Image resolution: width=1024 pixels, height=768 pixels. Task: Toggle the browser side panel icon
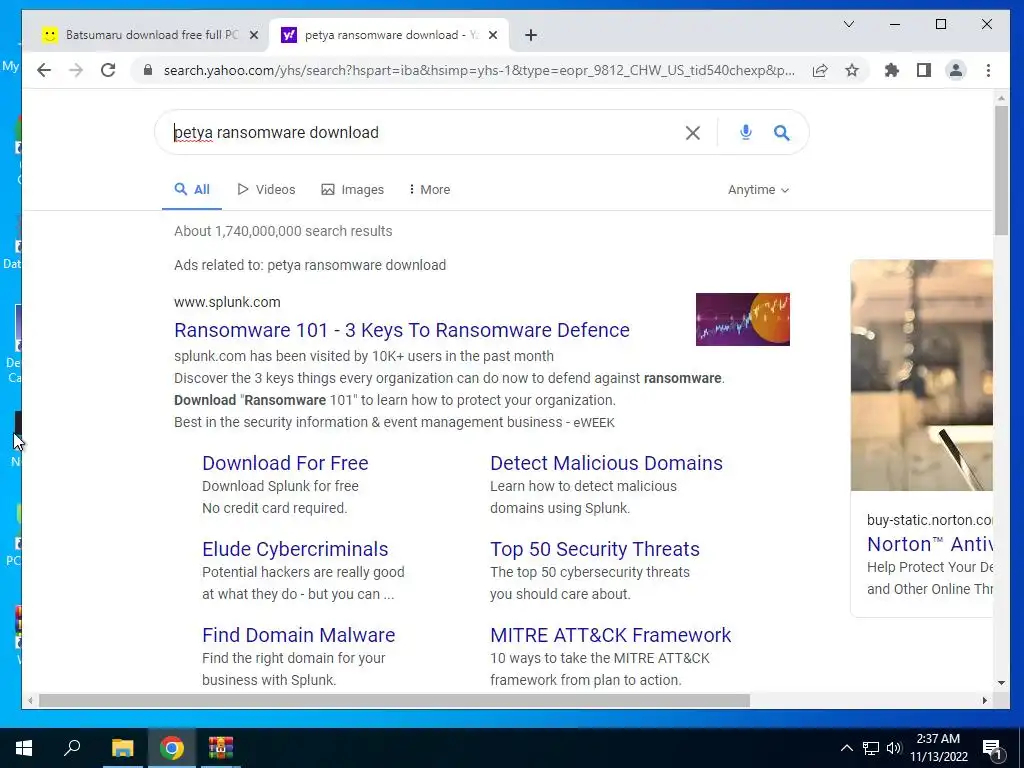(923, 70)
